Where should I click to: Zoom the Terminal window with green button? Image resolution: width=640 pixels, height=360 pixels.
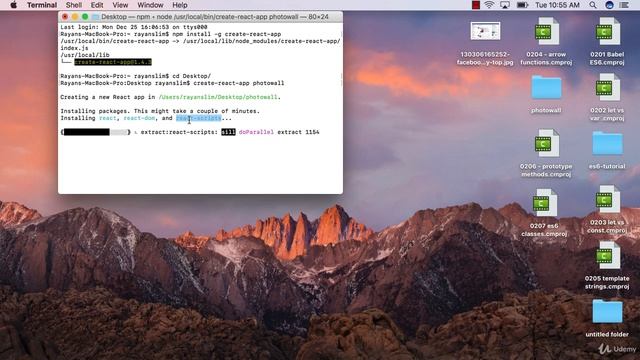(85, 17)
